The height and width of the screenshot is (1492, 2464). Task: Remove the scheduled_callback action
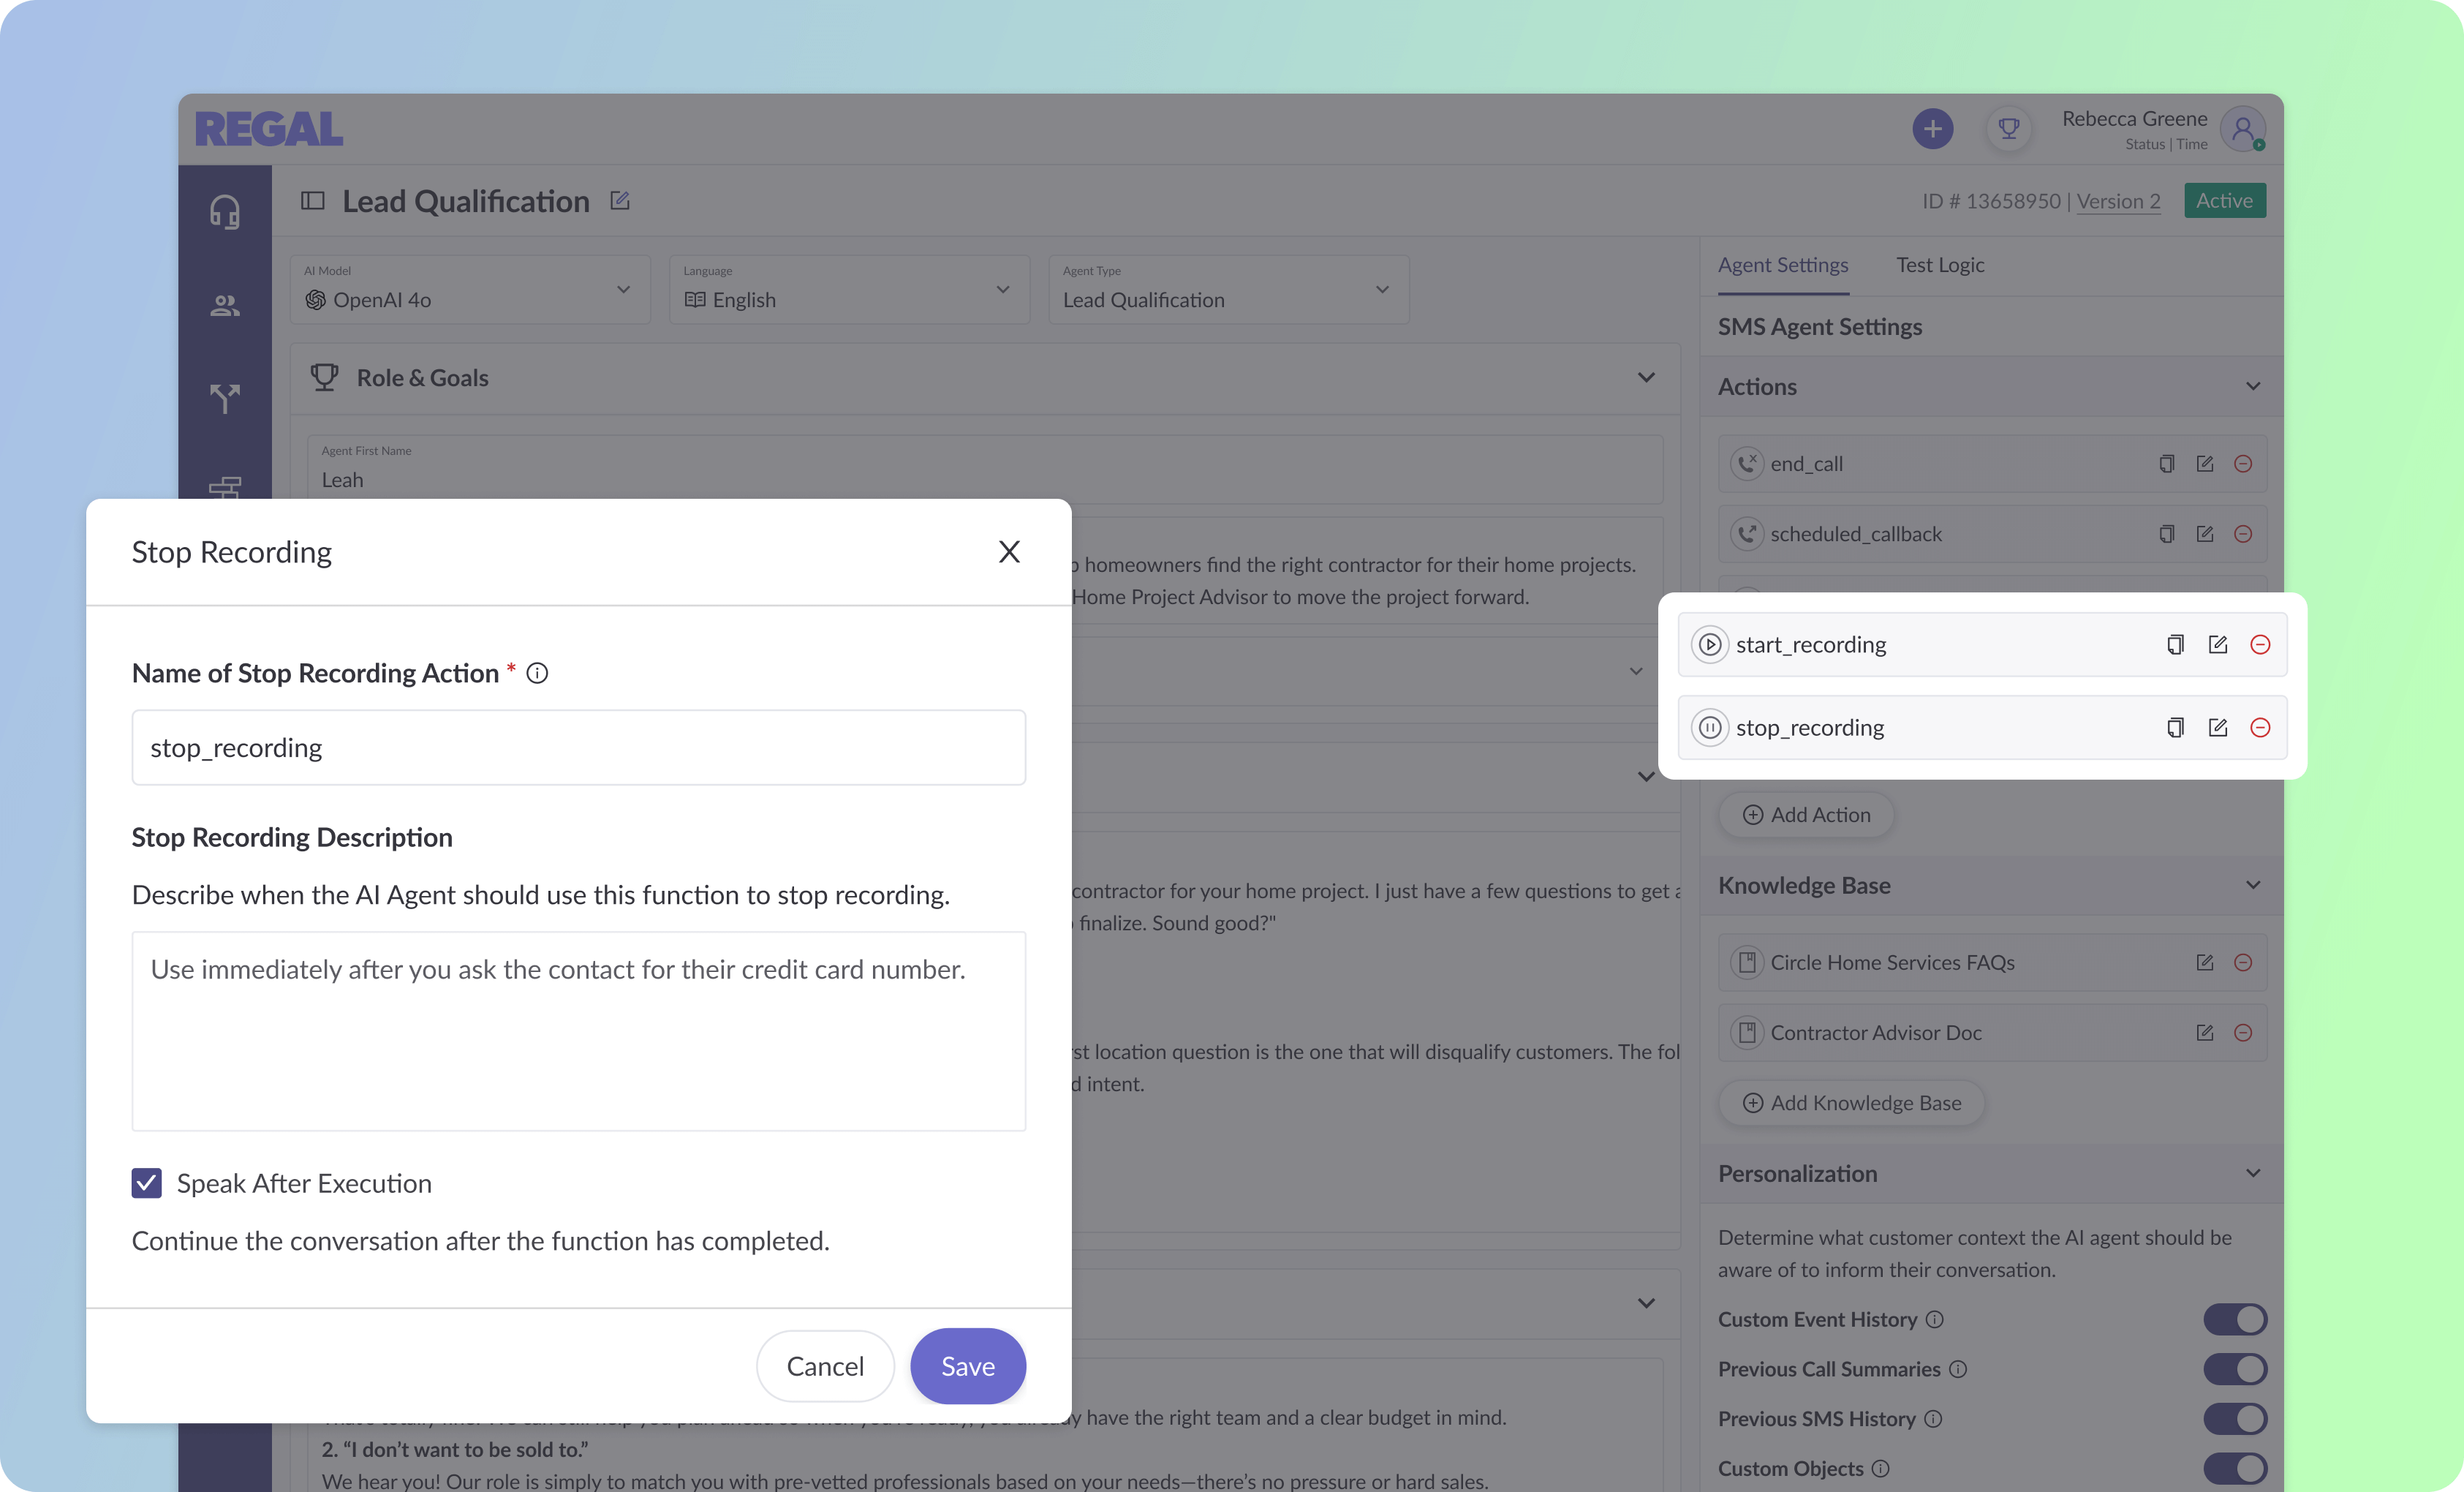2243,534
